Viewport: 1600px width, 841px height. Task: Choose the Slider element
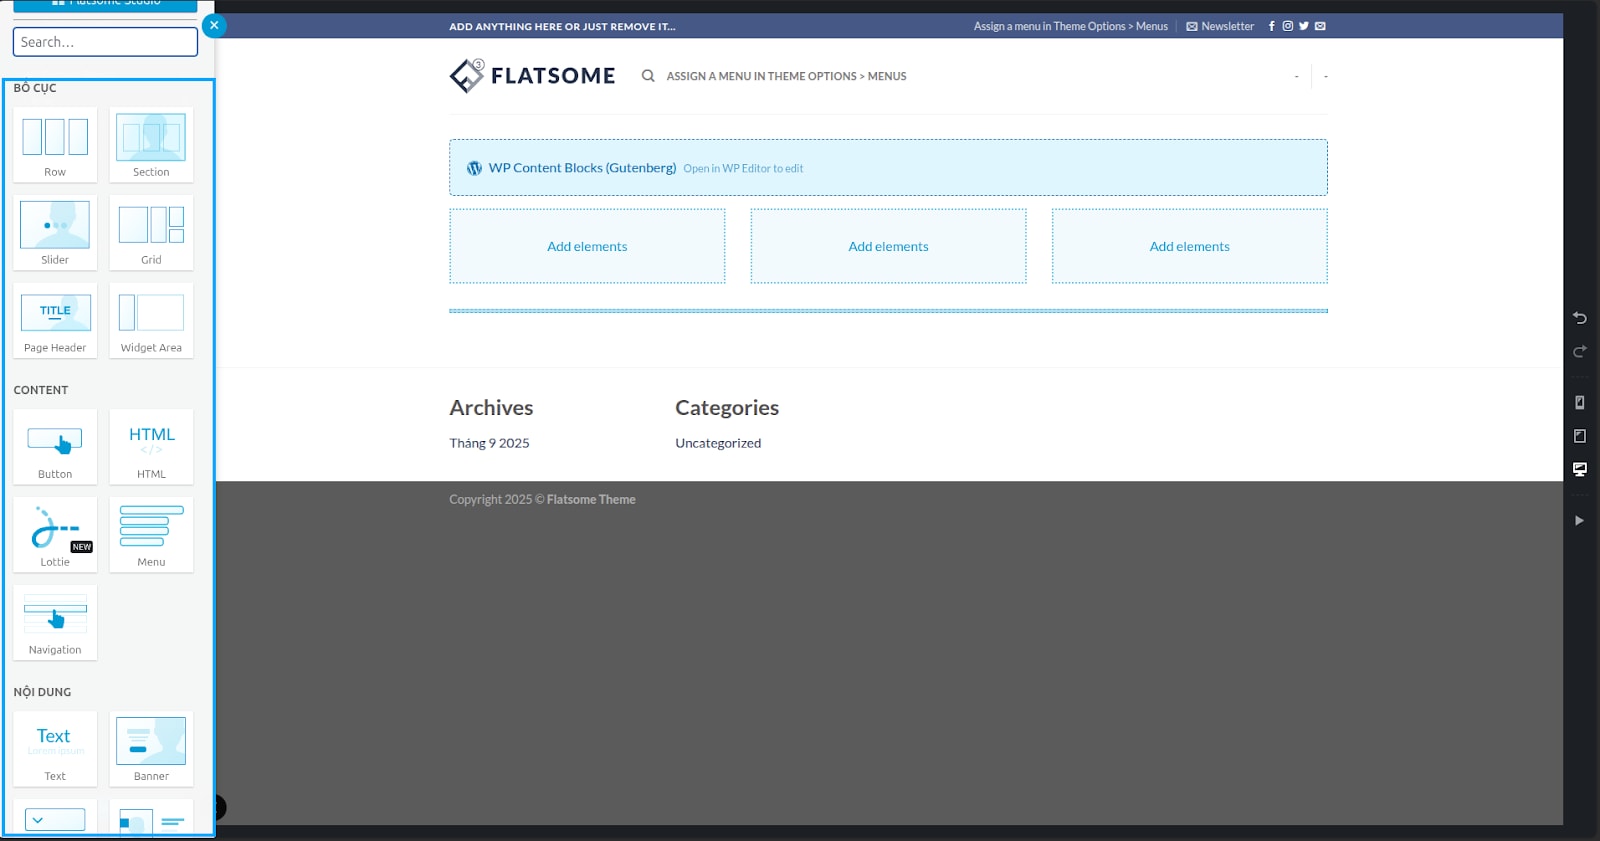[x=55, y=233]
